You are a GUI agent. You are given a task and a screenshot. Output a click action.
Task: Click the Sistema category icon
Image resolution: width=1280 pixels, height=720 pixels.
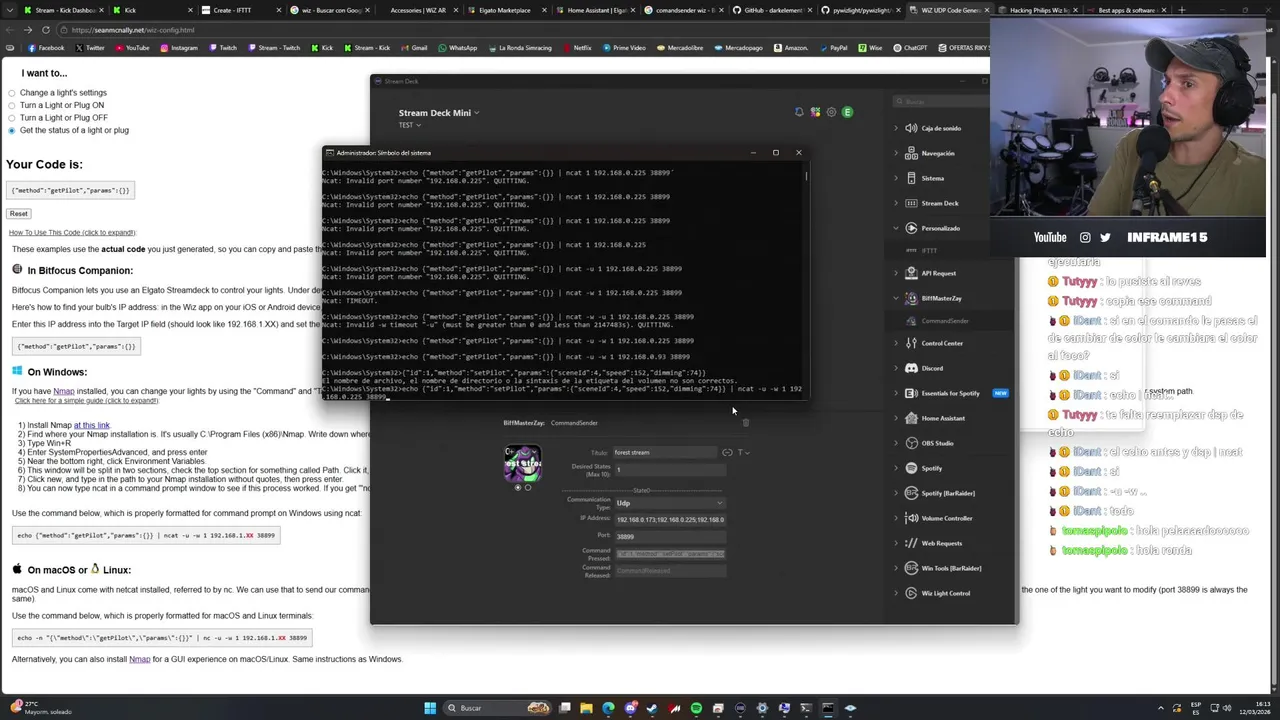pos(911,178)
